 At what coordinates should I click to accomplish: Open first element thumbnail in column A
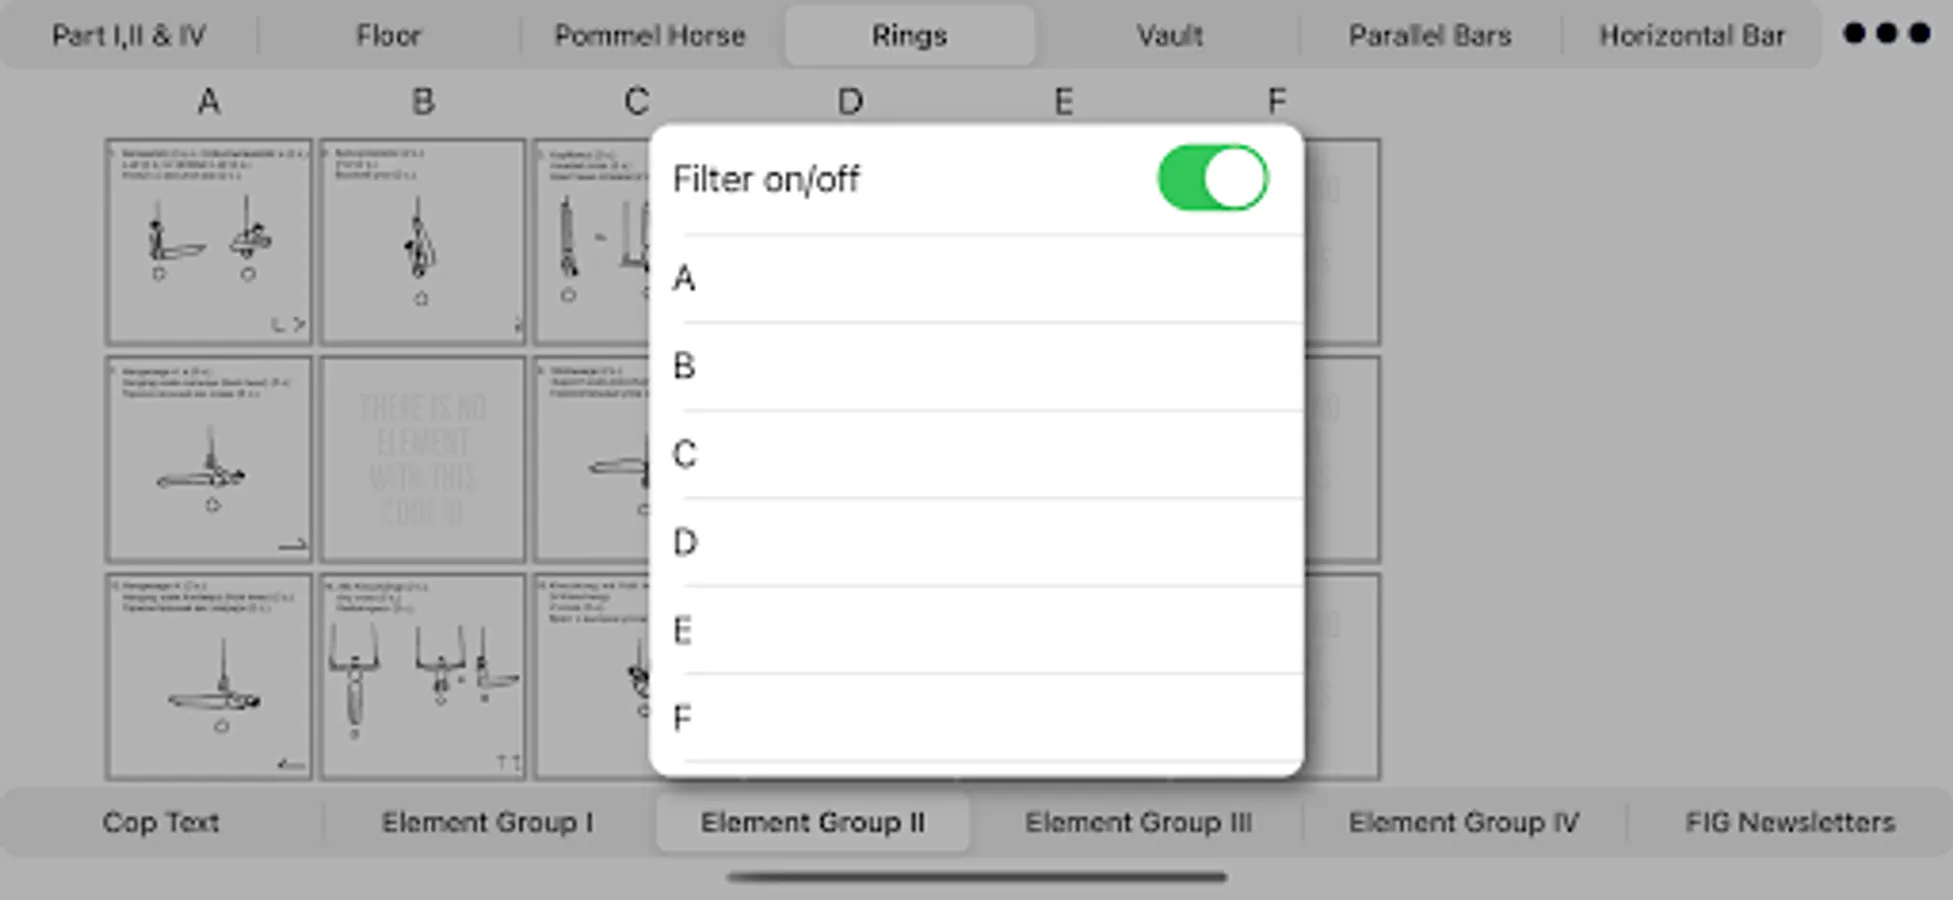[x=209, y=242]
